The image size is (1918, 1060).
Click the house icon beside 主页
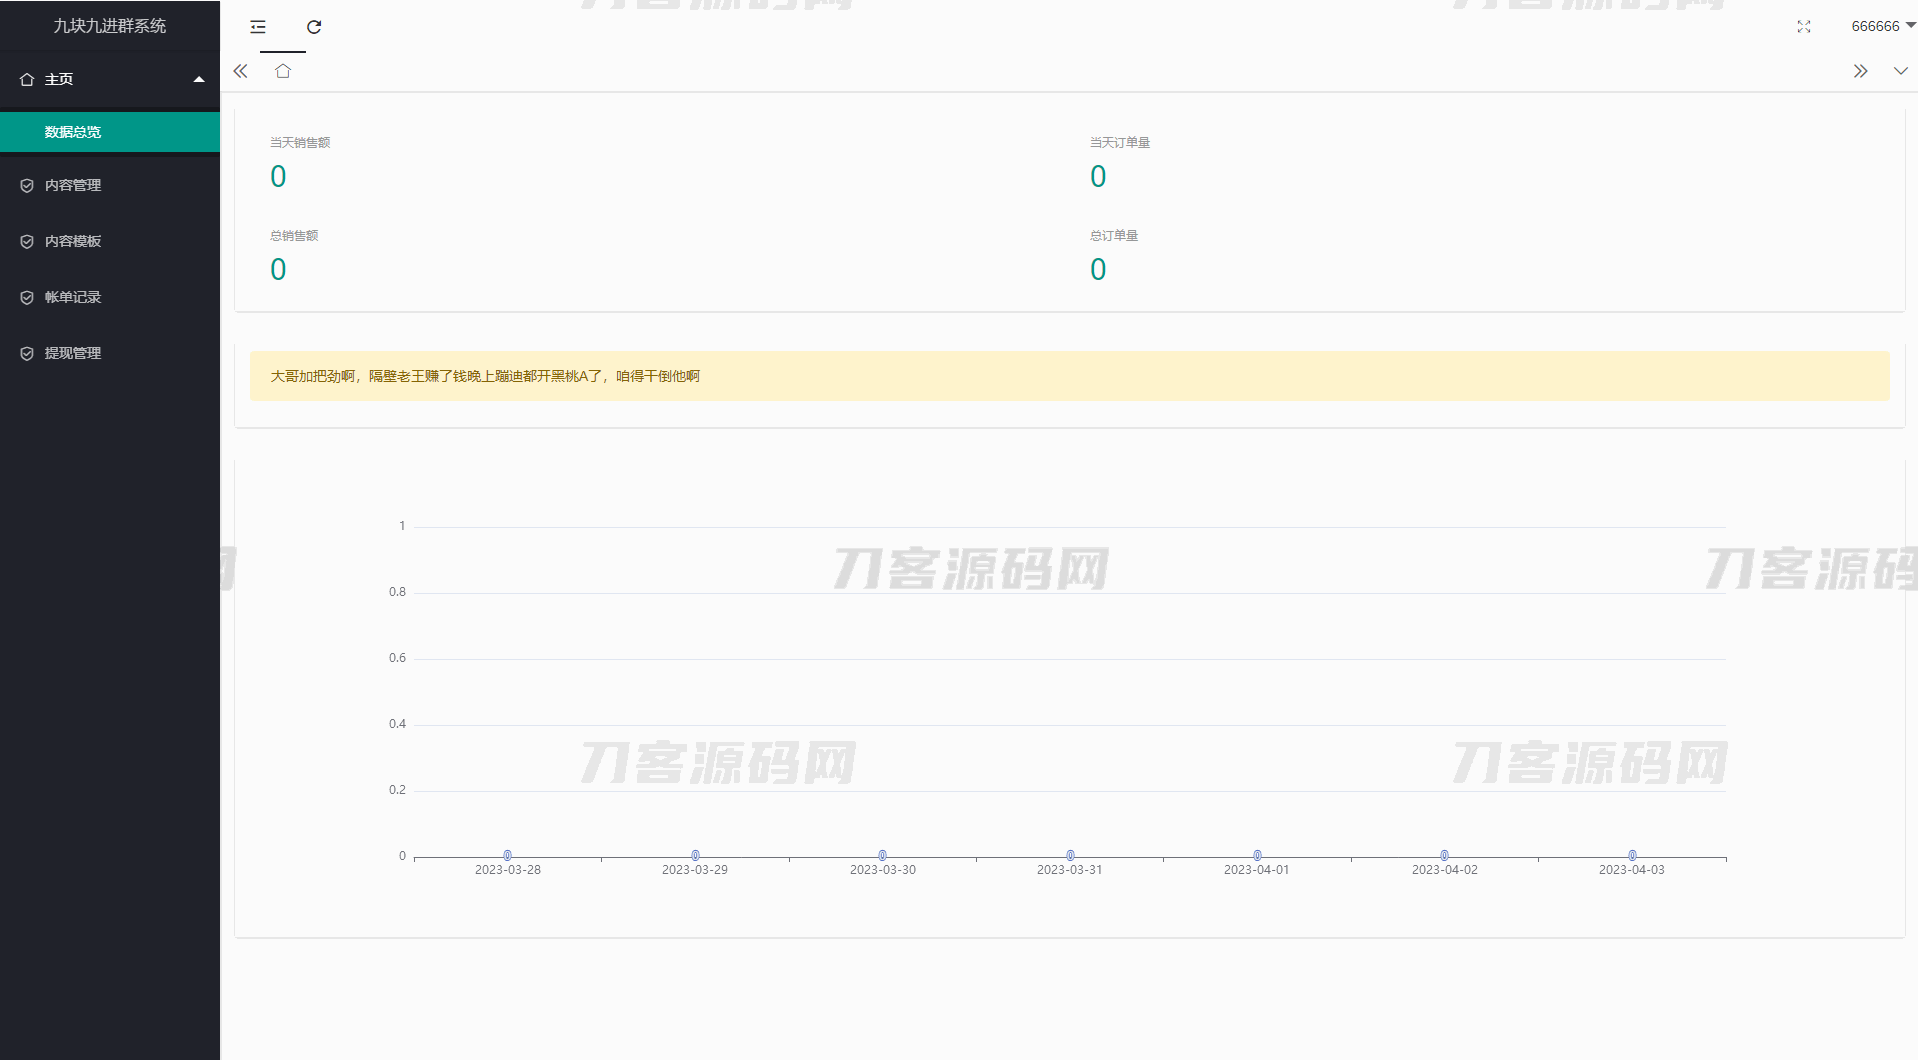[27, 79]
